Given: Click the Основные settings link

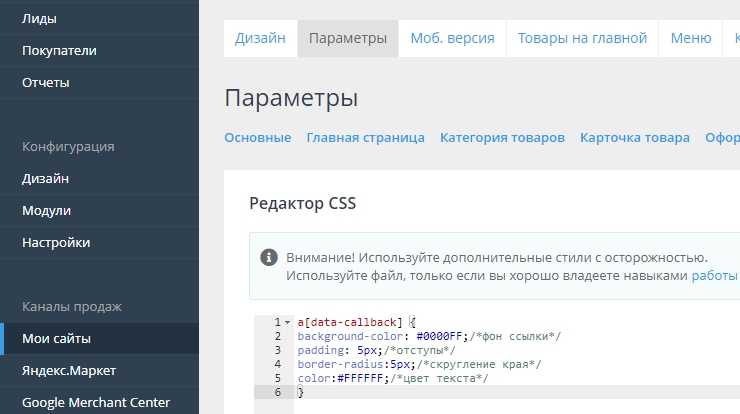Looking at the screenshot, I should point(257,137).
